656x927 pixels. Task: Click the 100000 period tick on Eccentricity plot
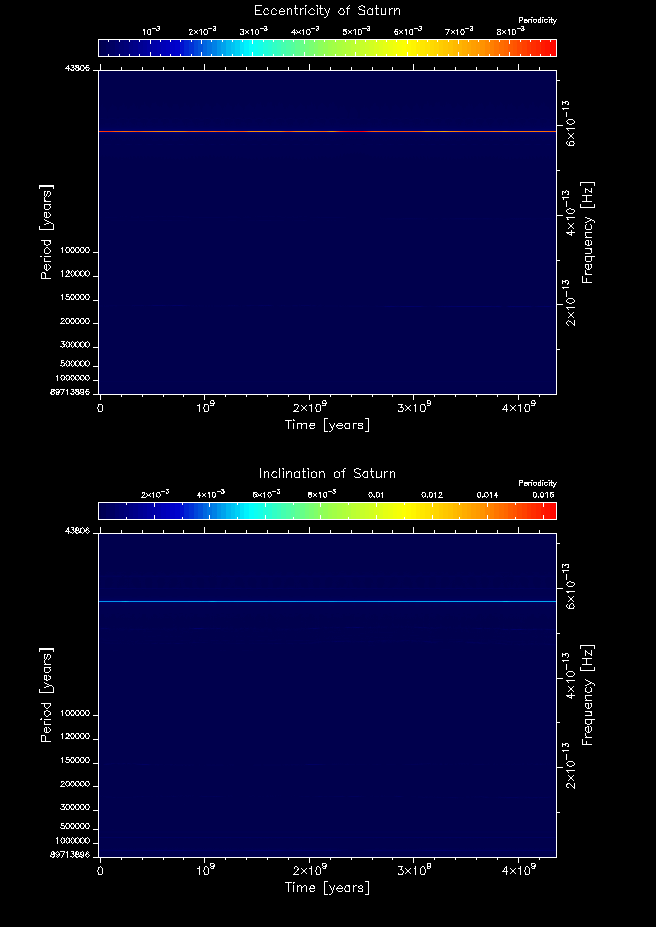(75, 250)
